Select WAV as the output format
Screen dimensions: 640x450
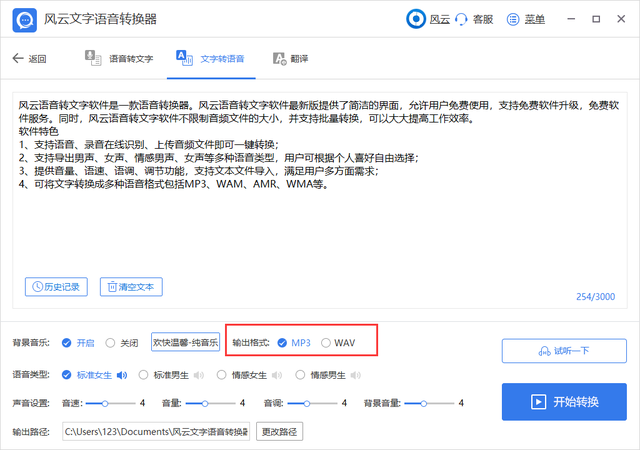point(326,343)
